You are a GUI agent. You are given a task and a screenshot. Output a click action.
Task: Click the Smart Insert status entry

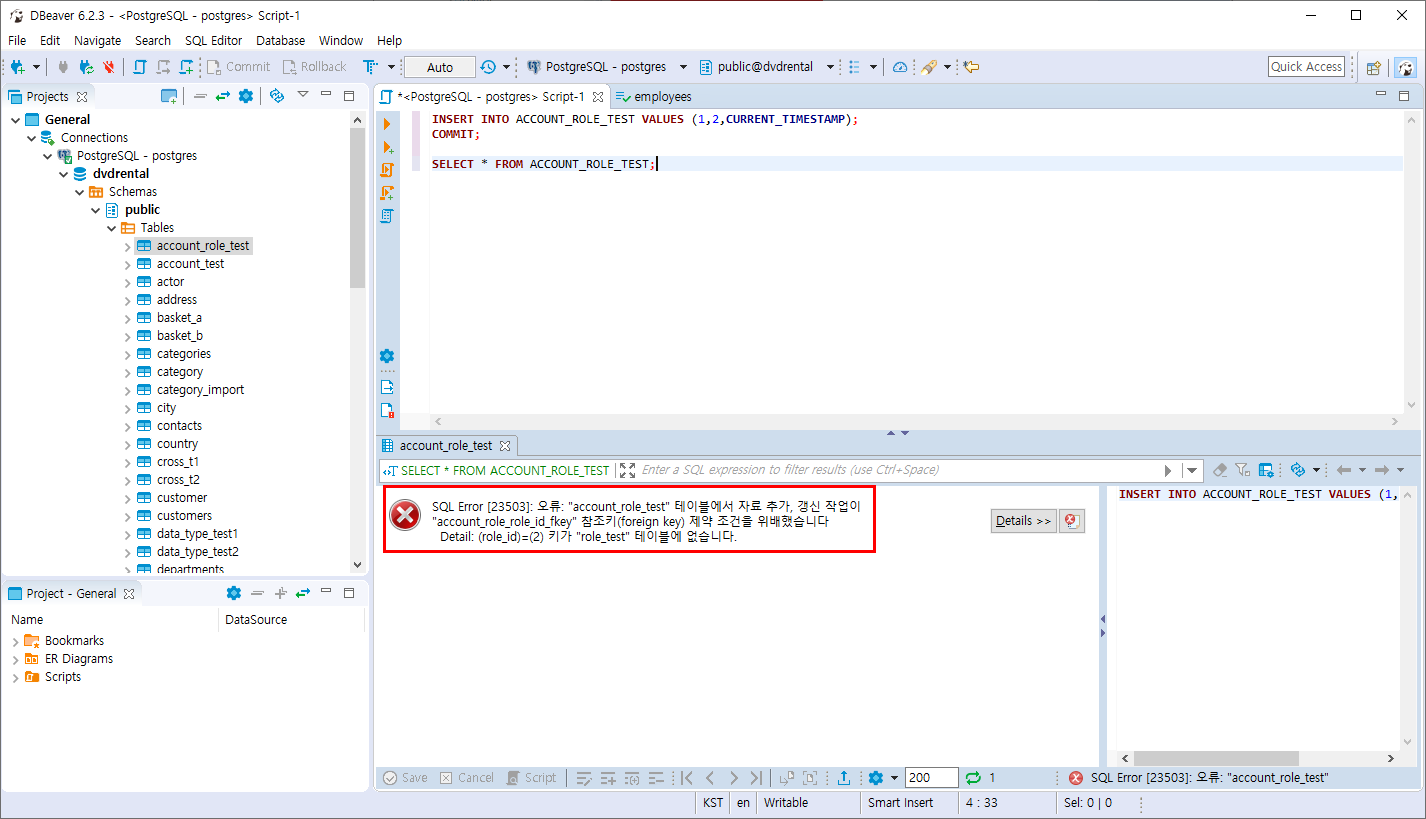pos(900,803)
